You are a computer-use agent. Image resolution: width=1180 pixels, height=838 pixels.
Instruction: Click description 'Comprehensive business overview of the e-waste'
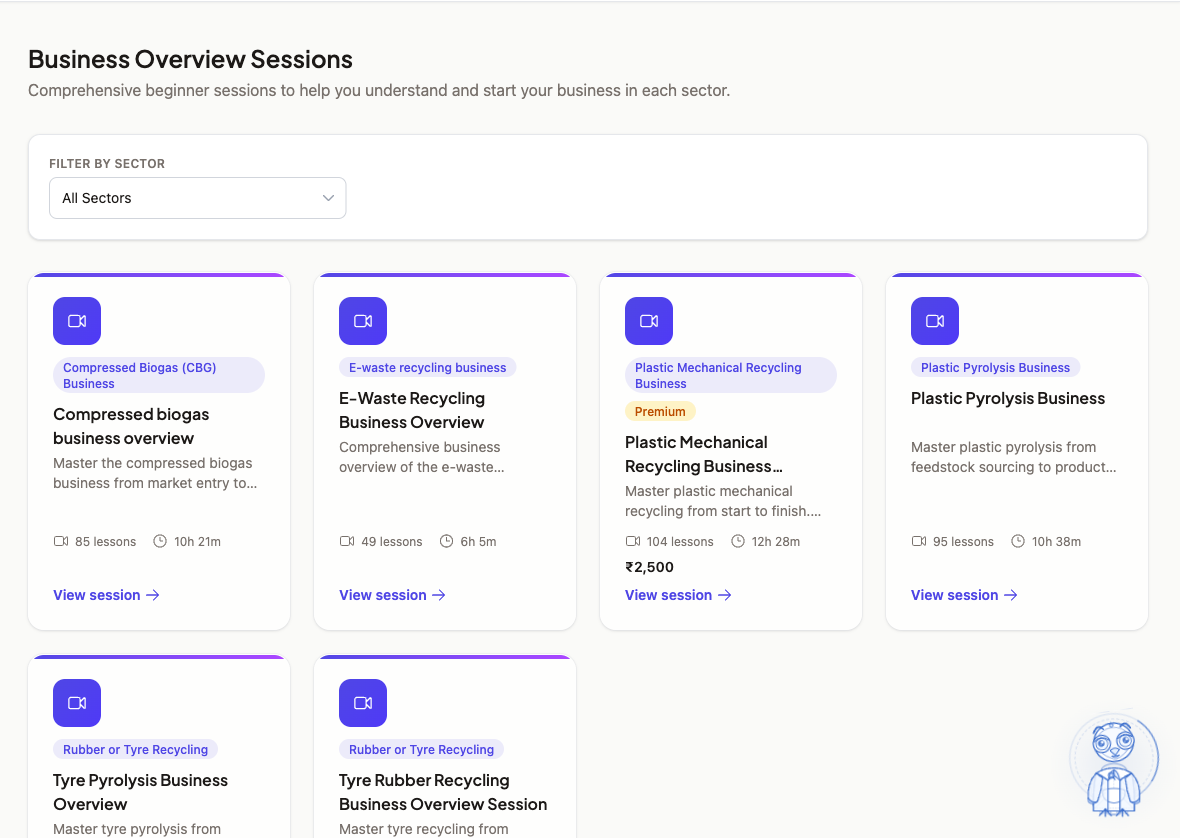tap(421, 457)
